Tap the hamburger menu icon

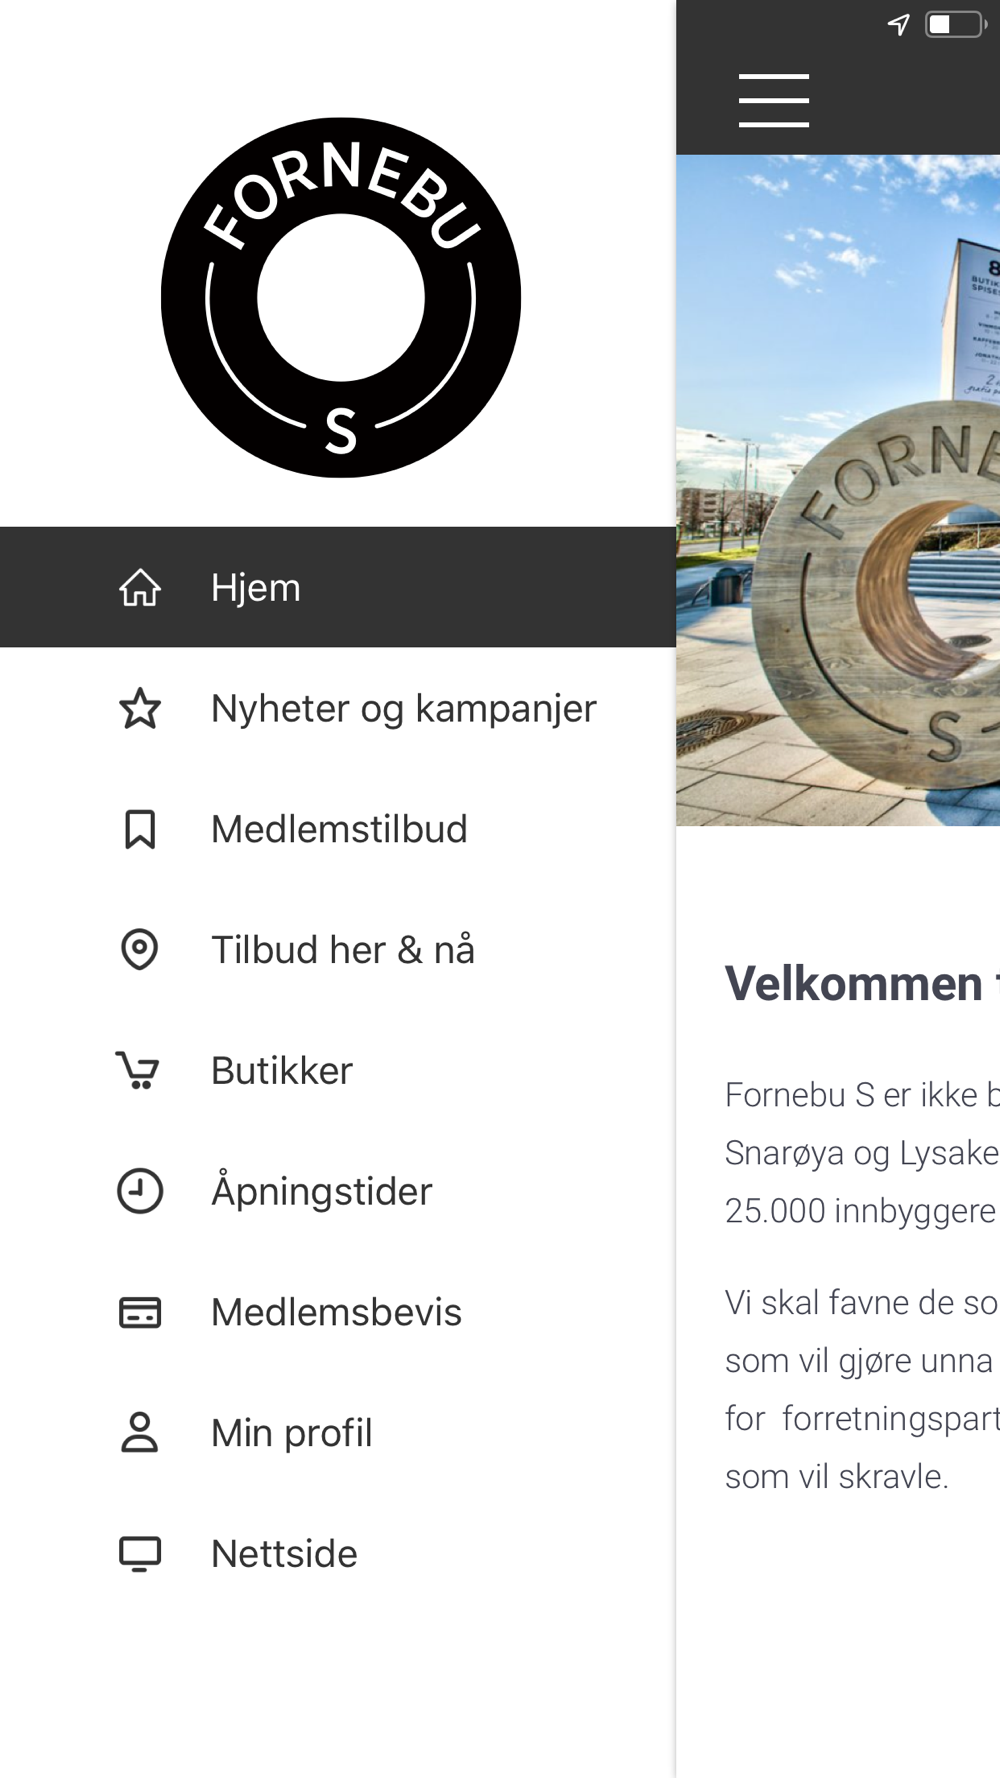773,100
